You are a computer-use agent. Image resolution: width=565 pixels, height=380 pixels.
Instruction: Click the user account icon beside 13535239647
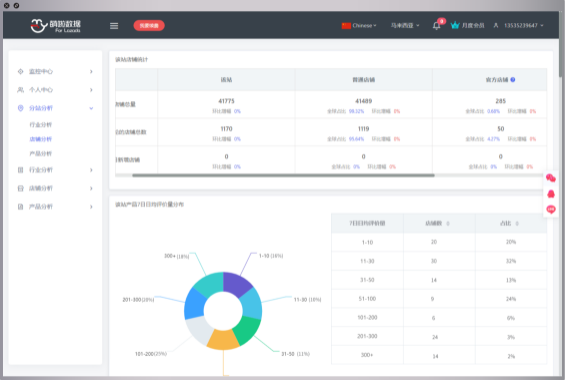pos(496,25)
